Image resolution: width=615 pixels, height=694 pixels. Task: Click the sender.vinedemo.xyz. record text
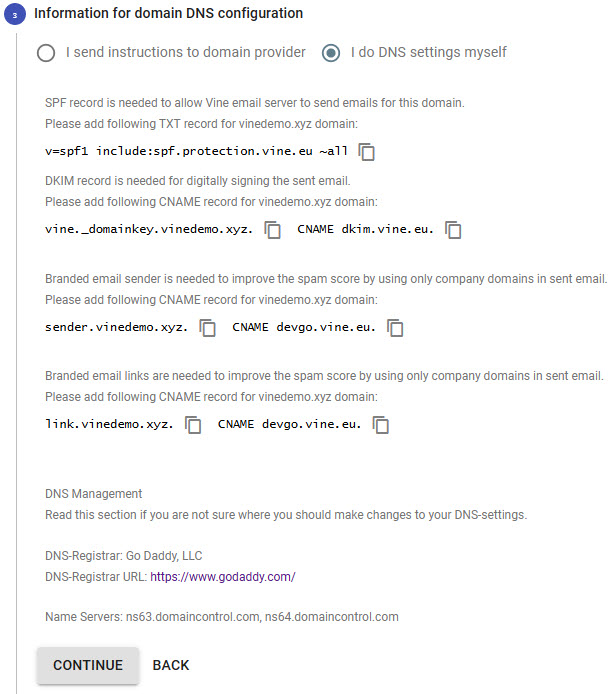116,327
